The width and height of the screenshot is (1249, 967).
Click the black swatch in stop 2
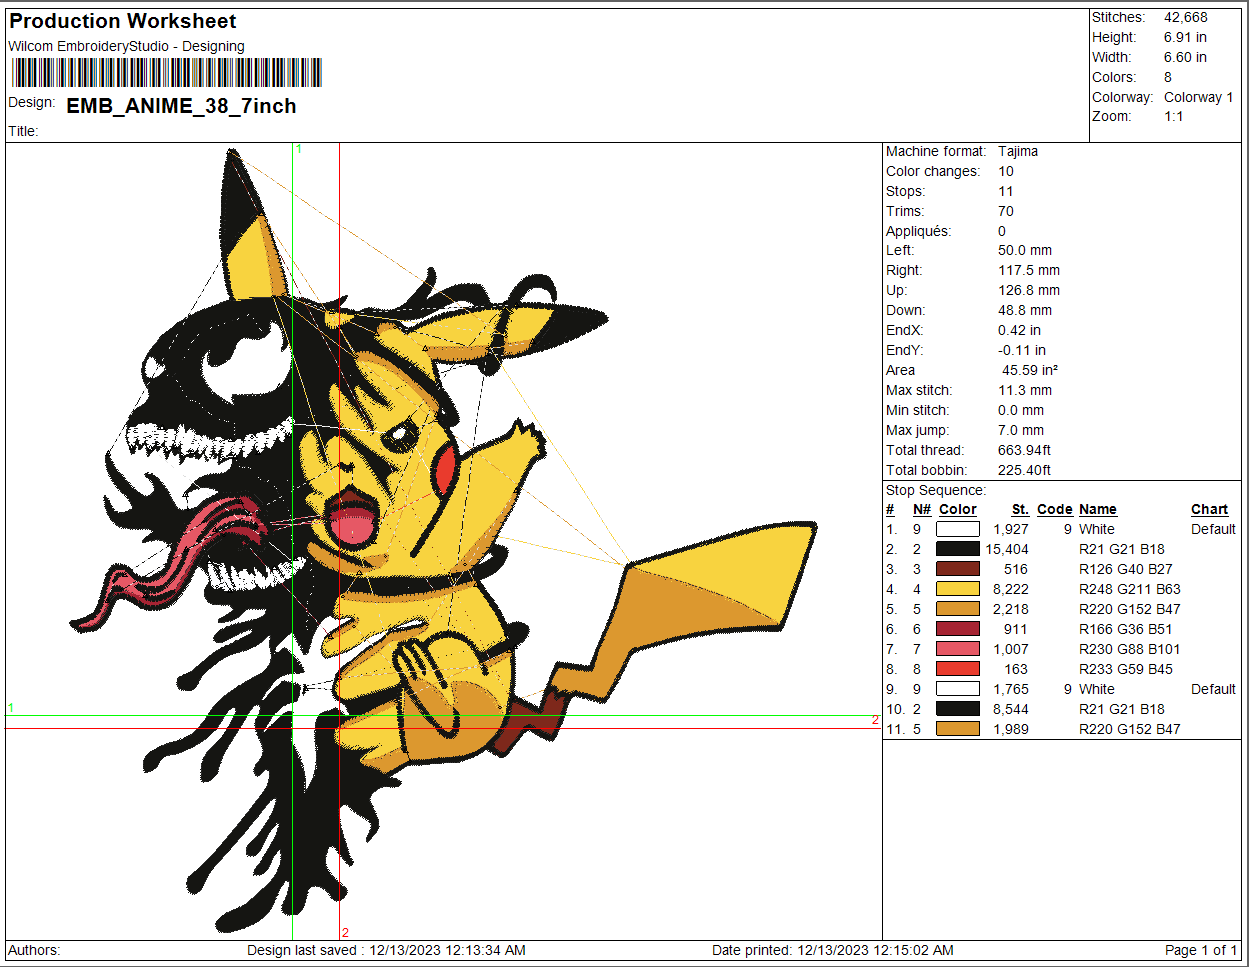coord(957,549)
